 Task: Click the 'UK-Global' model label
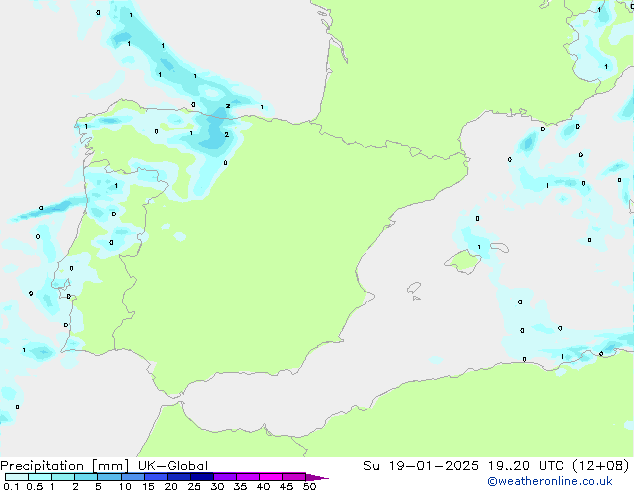(x=173, y=466)
